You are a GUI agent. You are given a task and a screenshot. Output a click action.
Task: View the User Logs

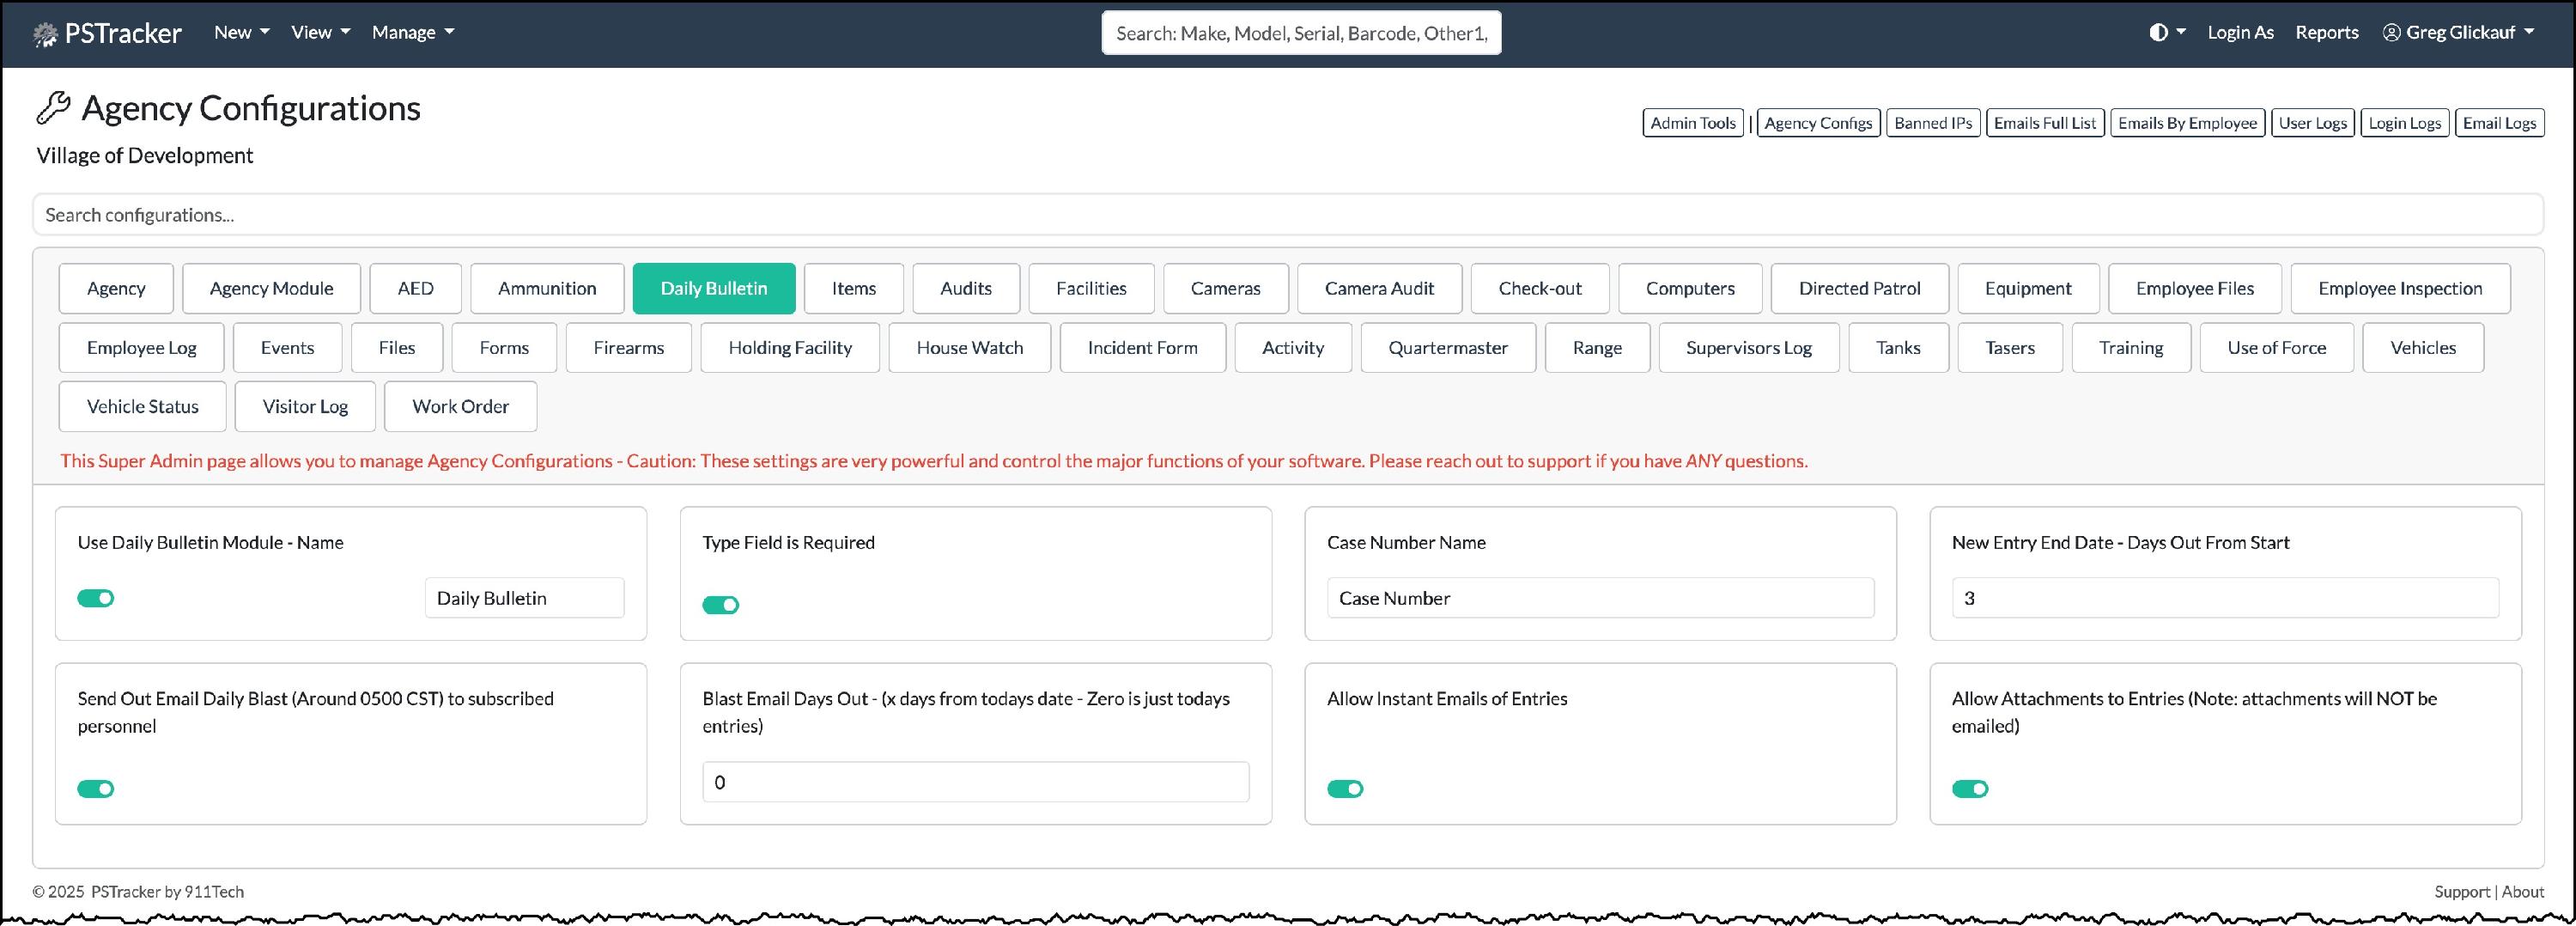click(x=2313, y=123)
